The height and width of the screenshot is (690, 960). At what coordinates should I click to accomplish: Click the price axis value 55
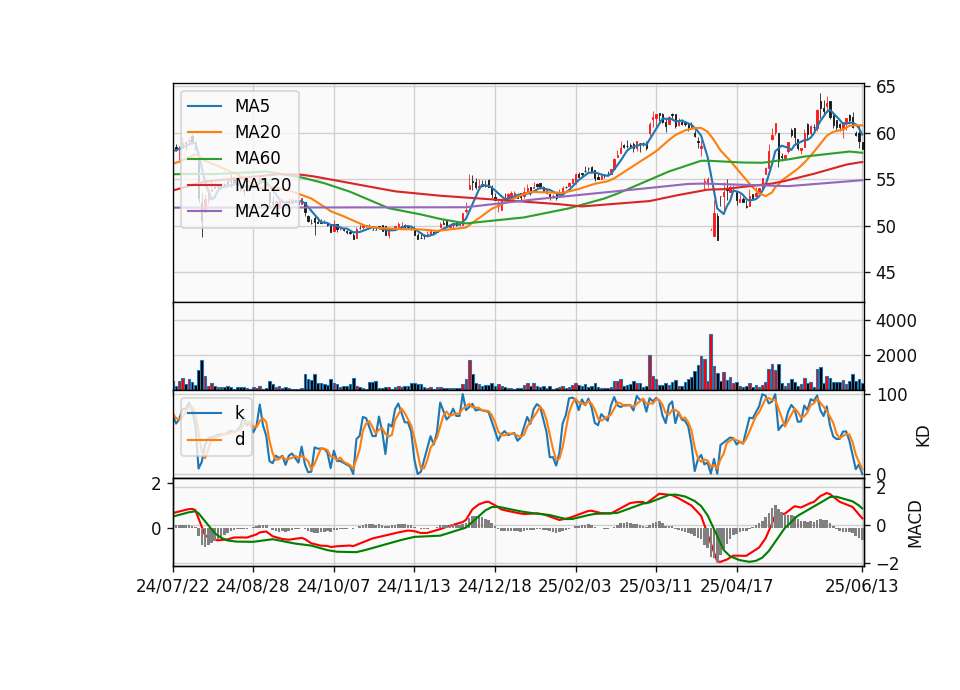885,180
